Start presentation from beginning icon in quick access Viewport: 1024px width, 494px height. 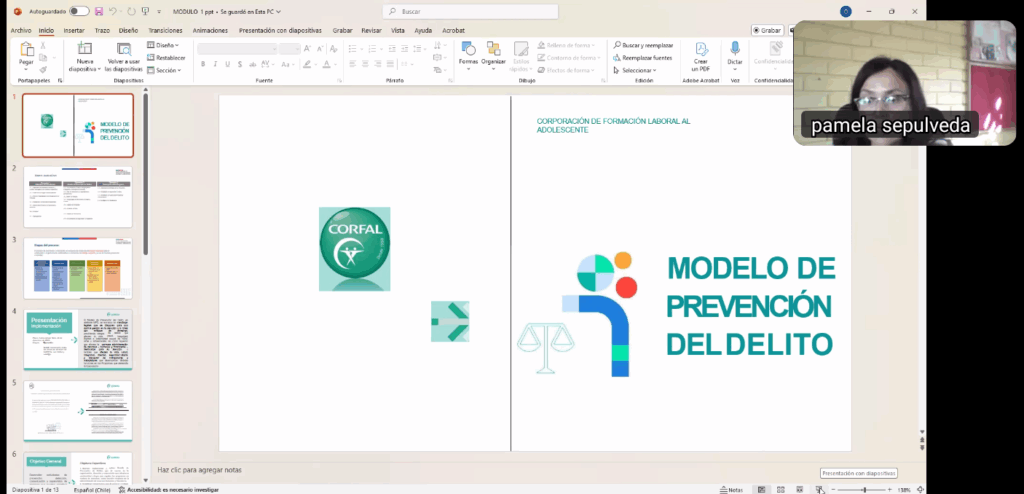click(146, 11)
